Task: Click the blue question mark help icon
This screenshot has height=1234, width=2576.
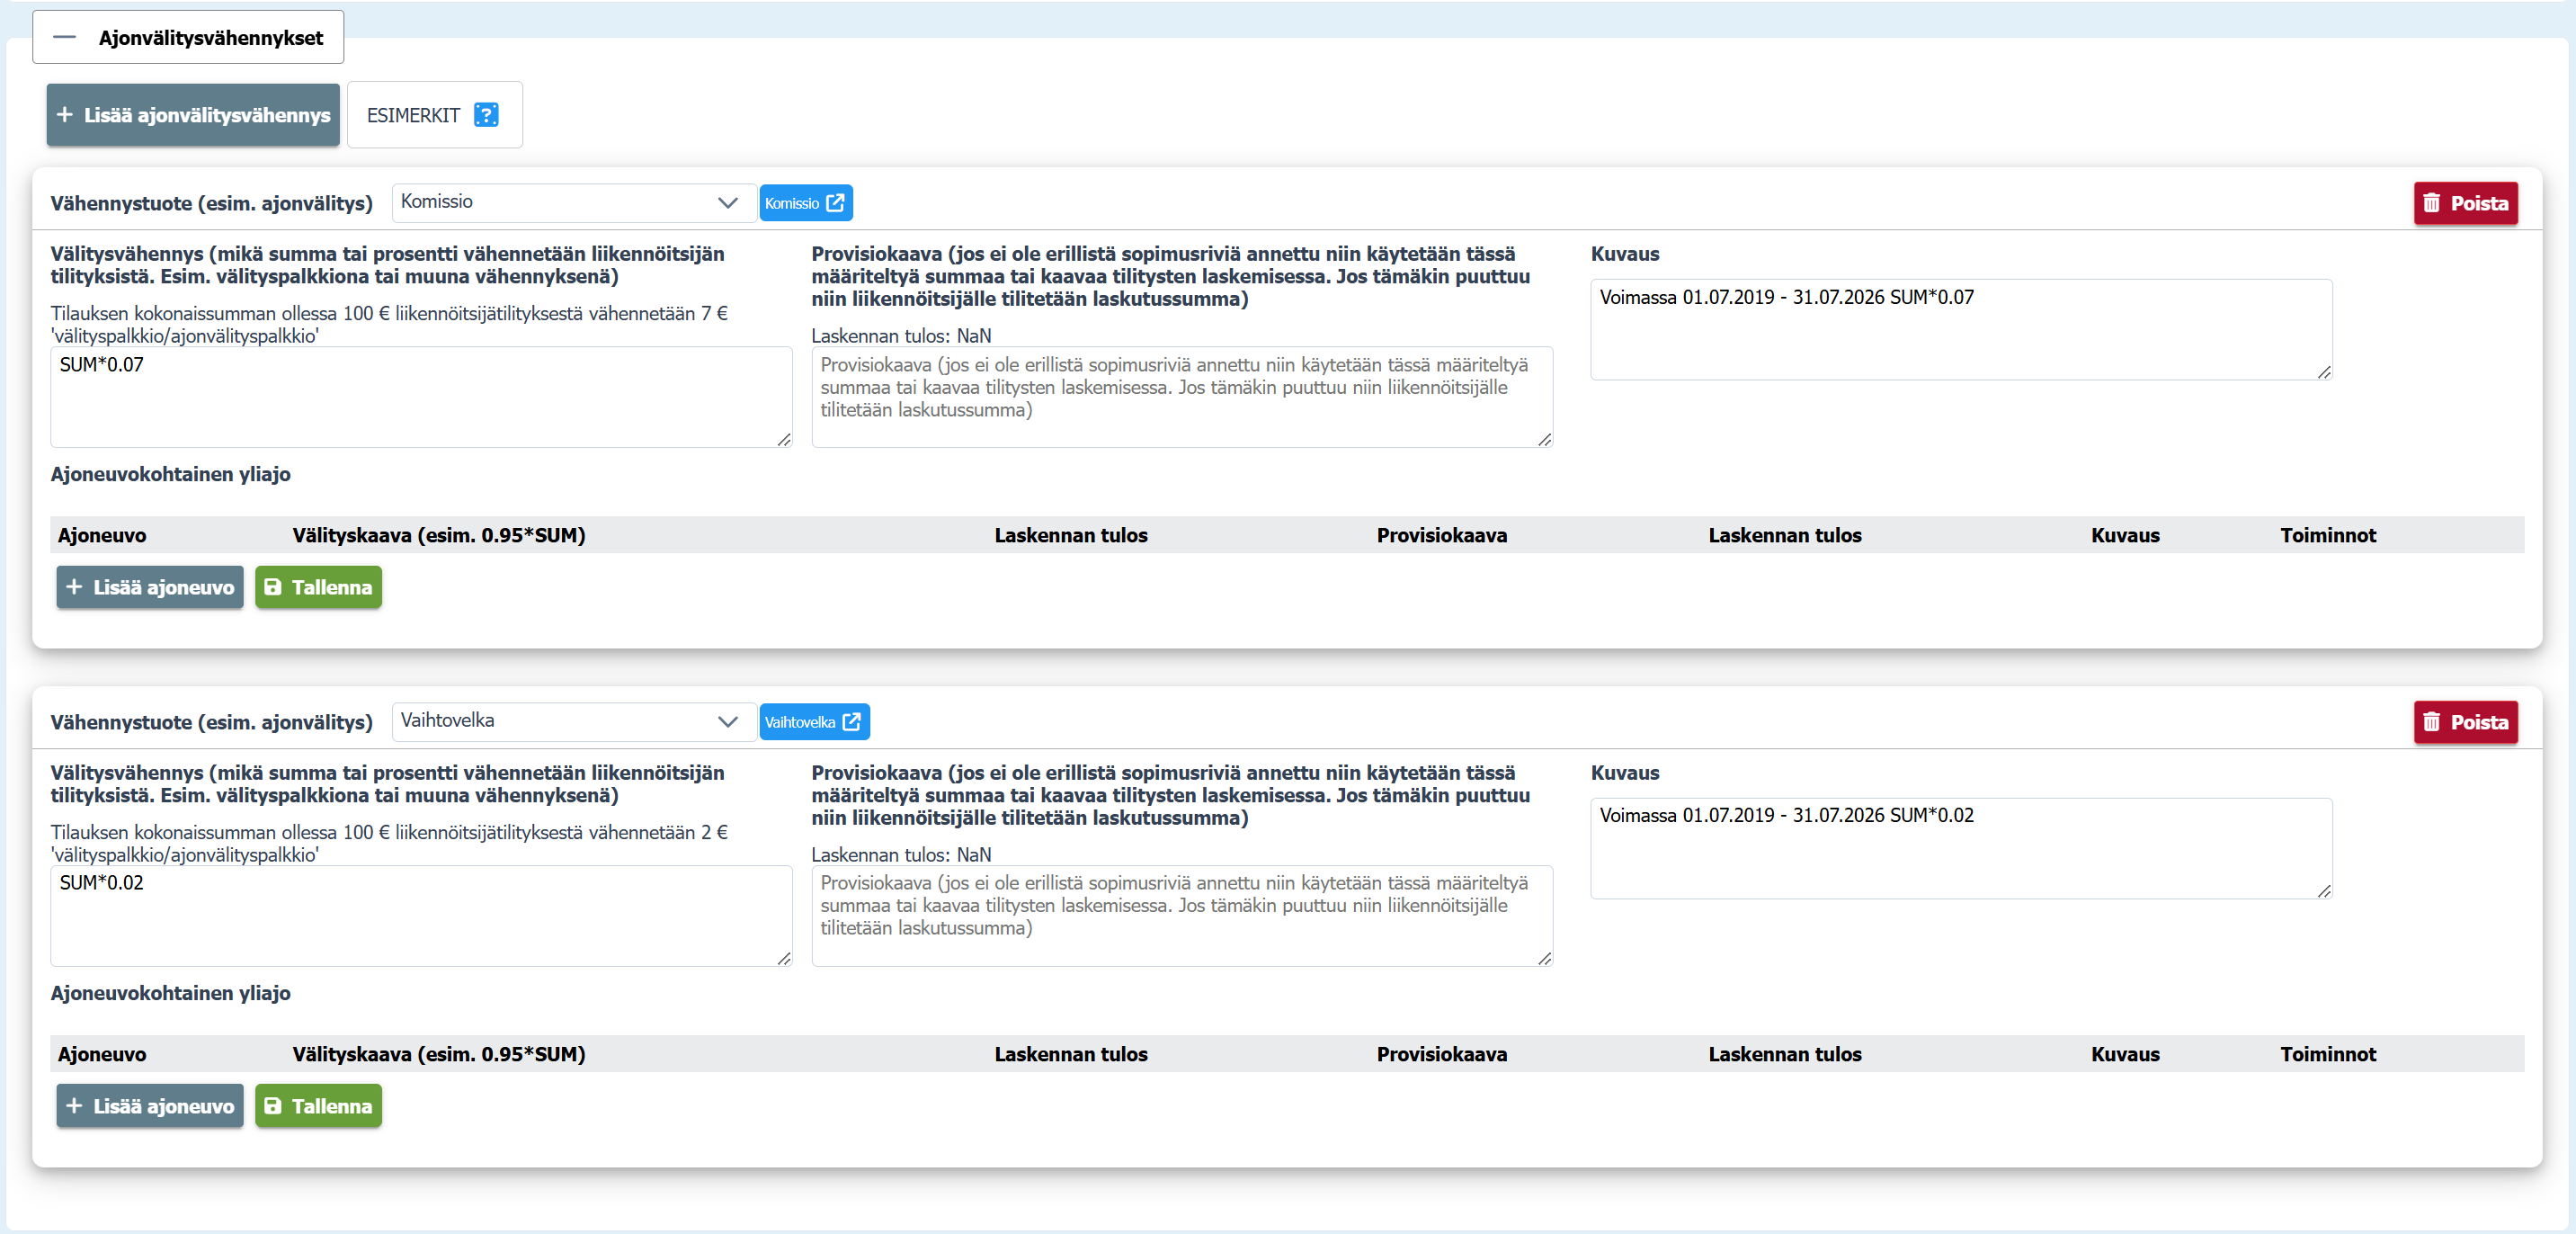Action: 486,115
